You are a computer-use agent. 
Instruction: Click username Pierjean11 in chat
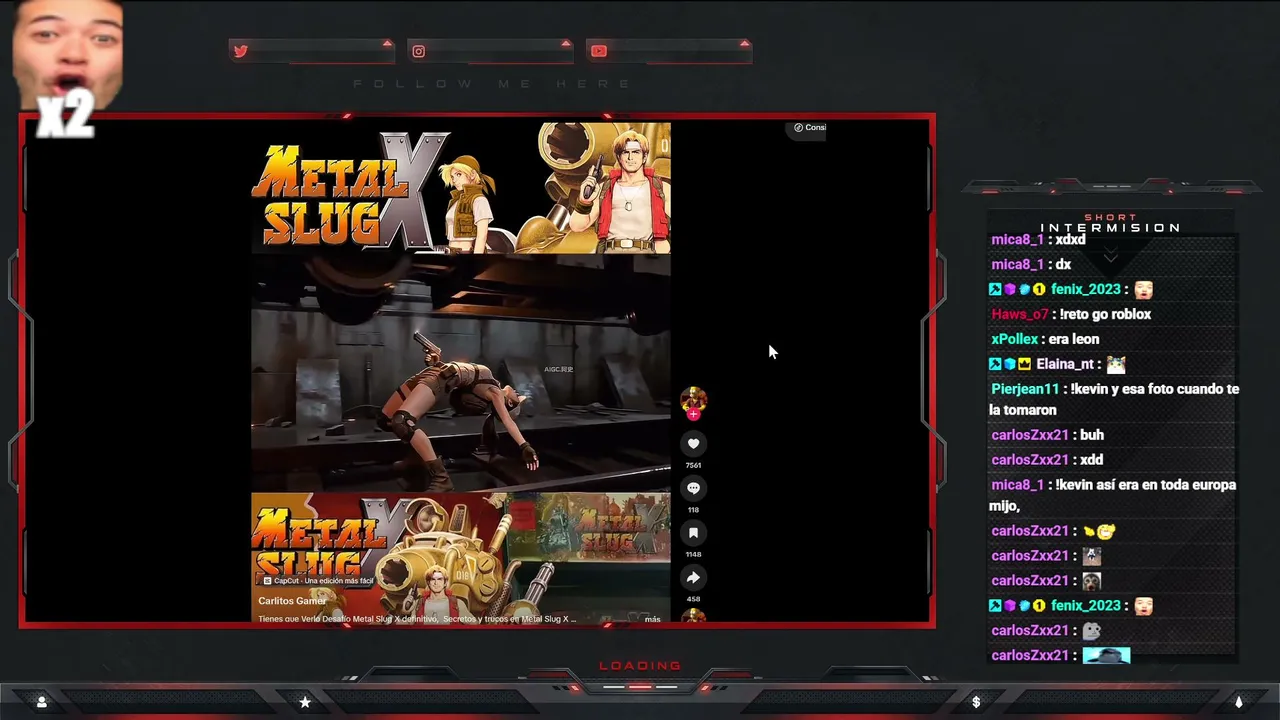pyautogui.click(x=1025, y=389)
